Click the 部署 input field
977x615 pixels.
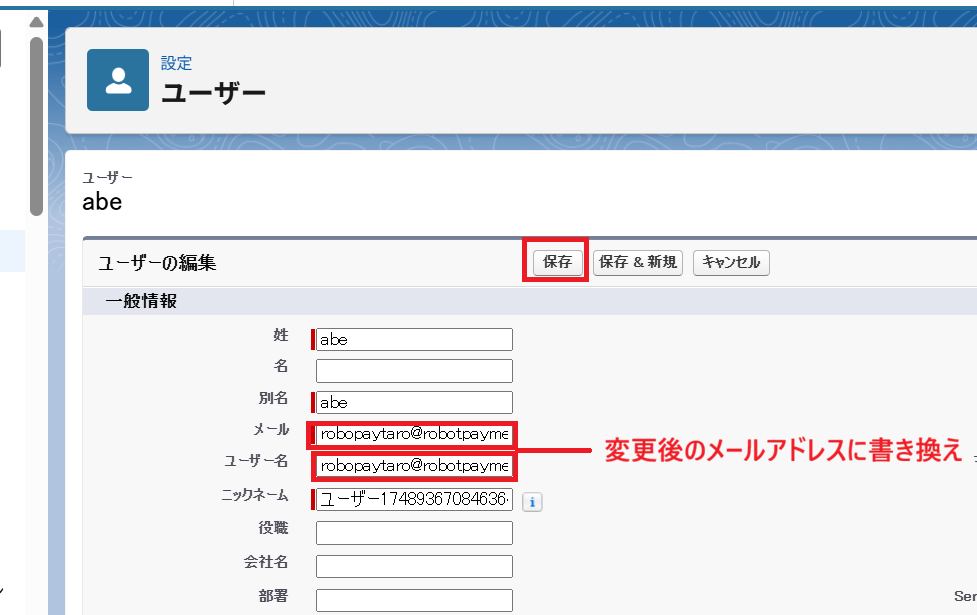pos(414,600)
